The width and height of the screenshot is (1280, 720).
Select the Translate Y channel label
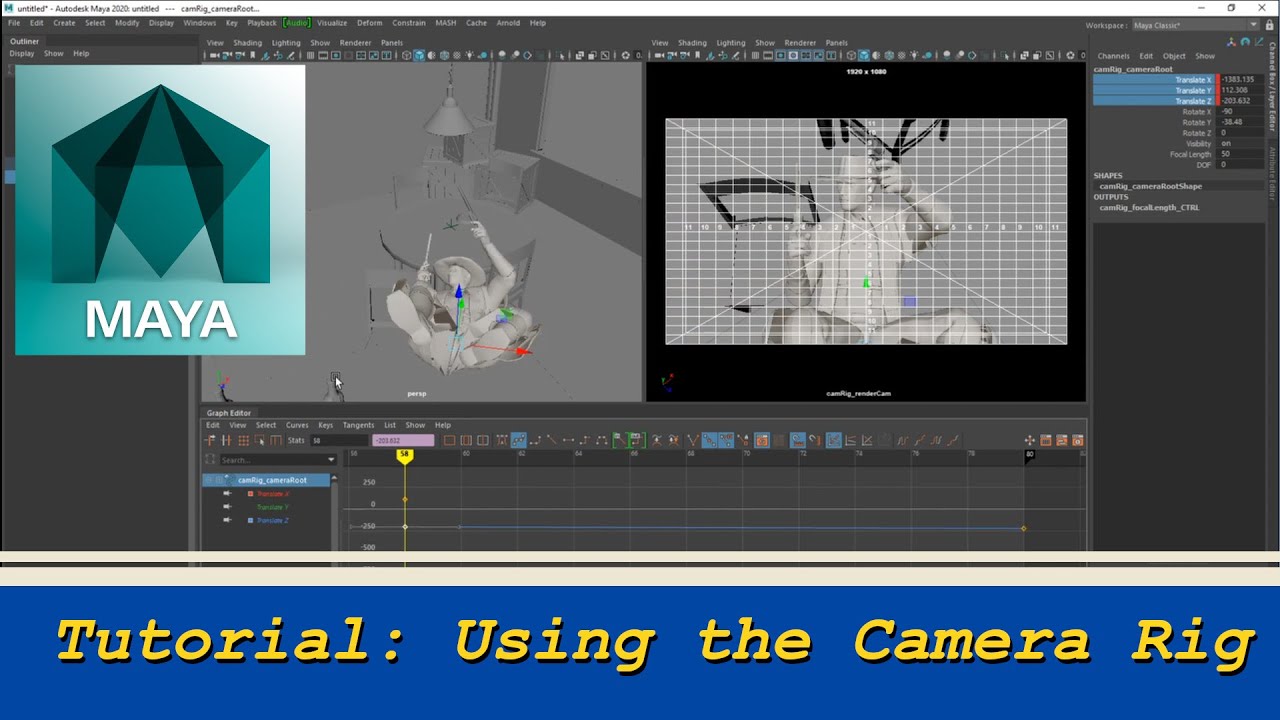[x=1193, y=91]
